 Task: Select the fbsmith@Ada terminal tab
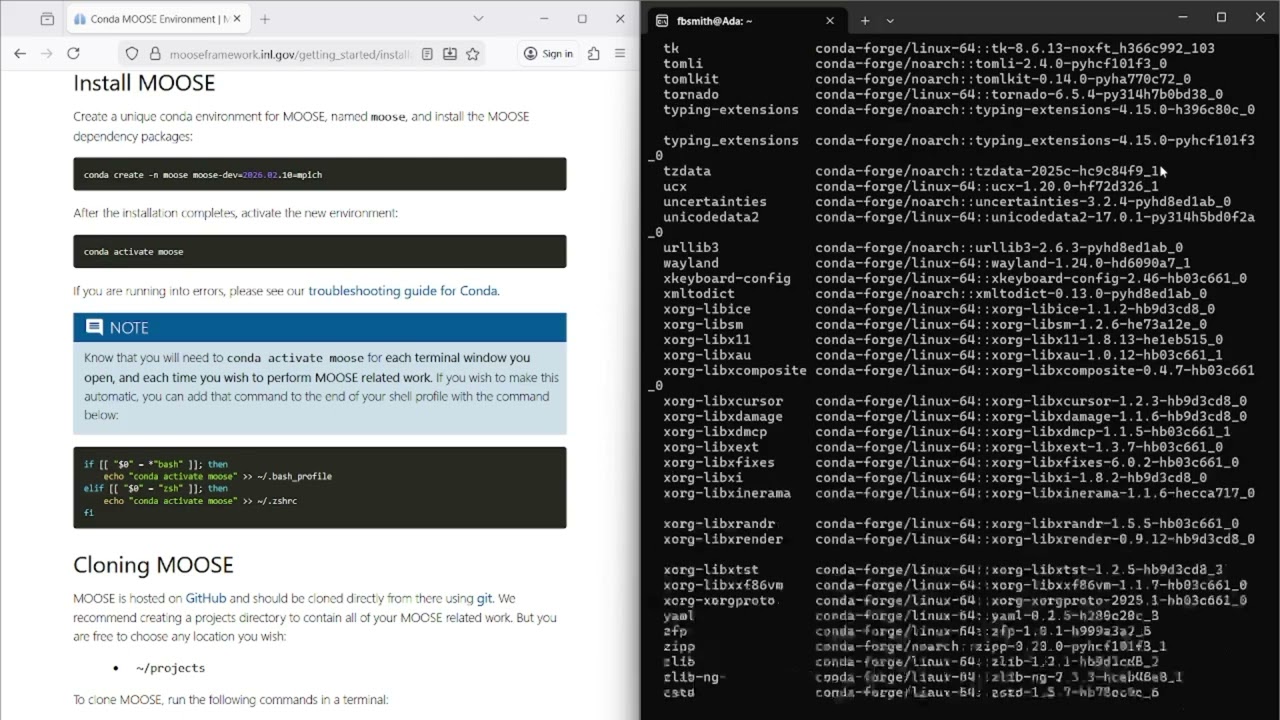745,20
